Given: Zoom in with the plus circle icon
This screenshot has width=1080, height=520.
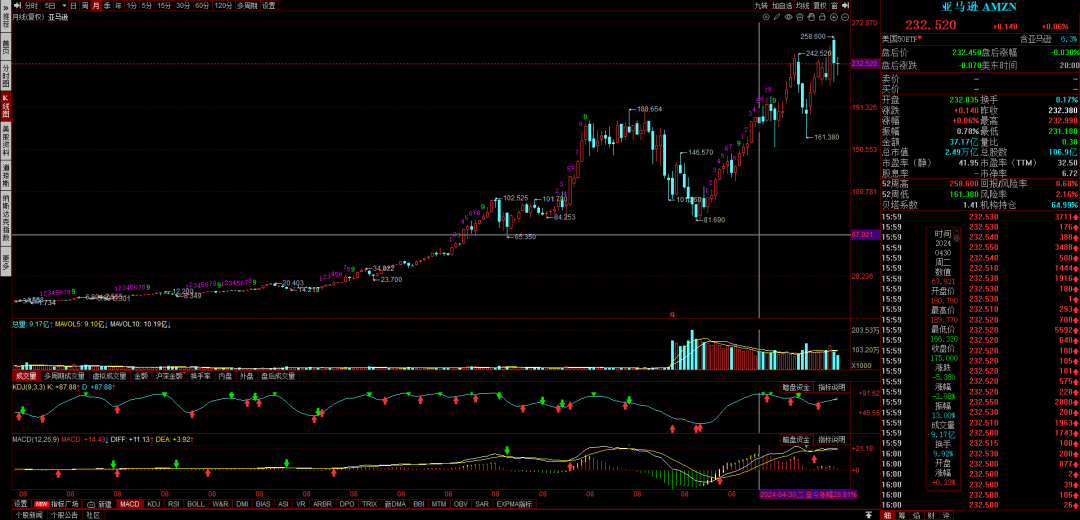Looking at the screenshot, I should coord(836,17).
